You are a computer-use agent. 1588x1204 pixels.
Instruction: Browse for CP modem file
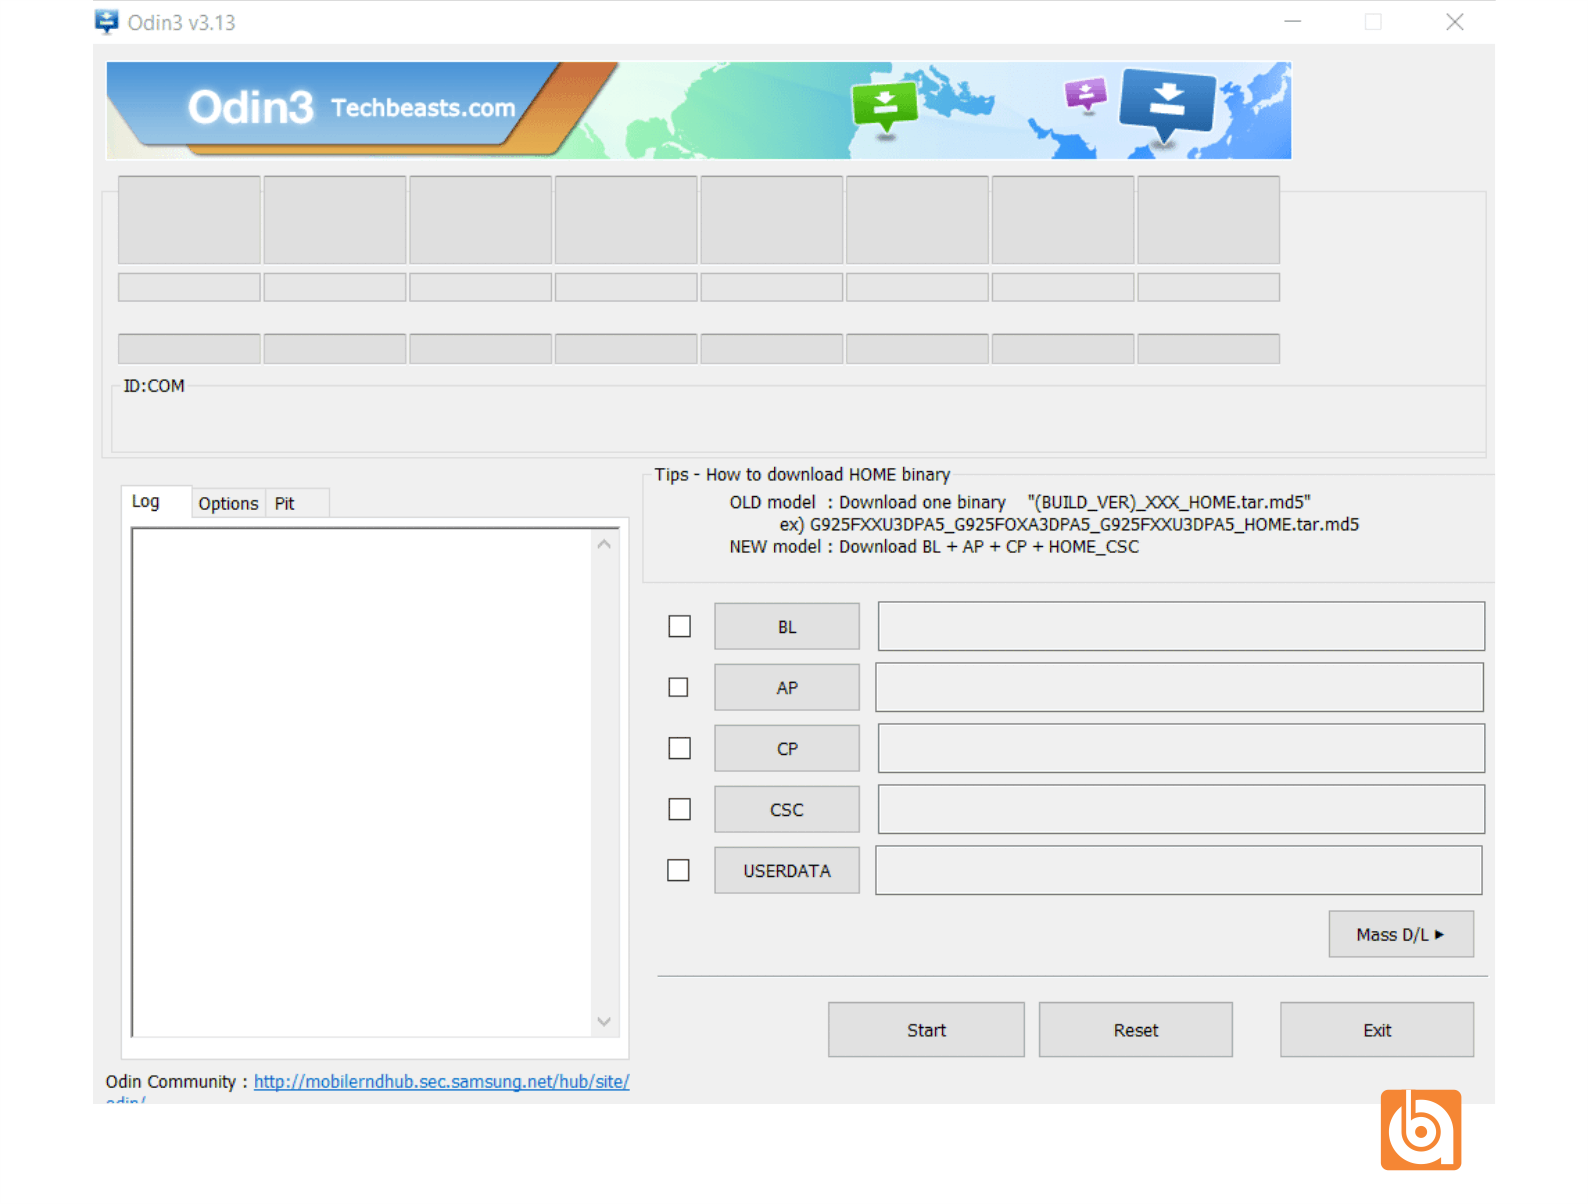787,749
